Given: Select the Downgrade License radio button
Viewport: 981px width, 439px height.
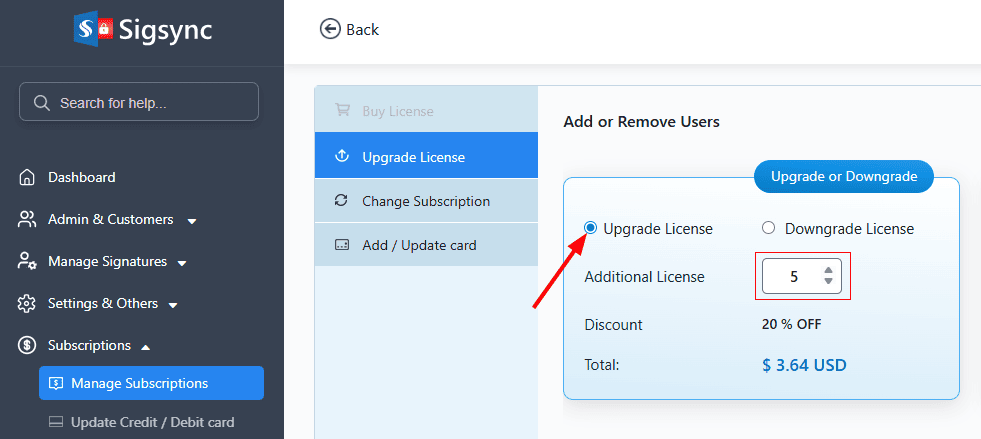Looking at the screenshot, I should 768,228.
